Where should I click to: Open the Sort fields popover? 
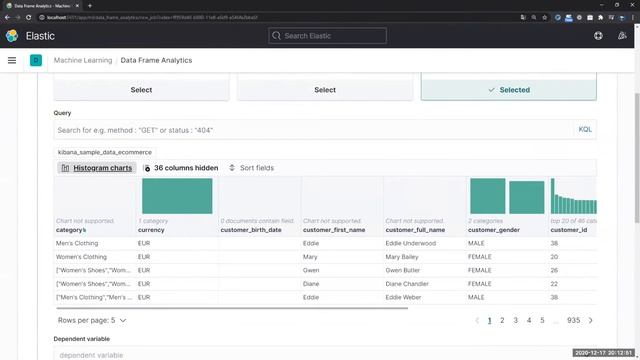(251, 168)
